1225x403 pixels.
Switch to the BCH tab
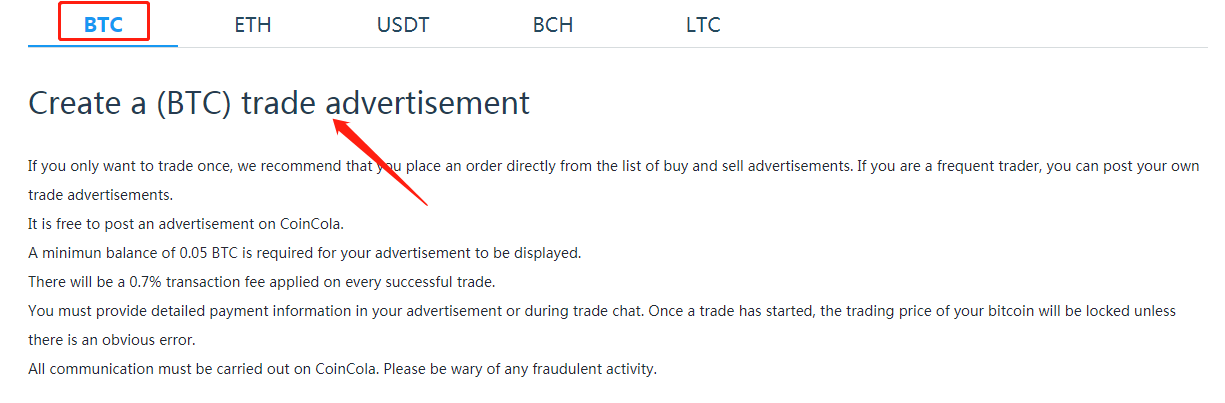553,24
